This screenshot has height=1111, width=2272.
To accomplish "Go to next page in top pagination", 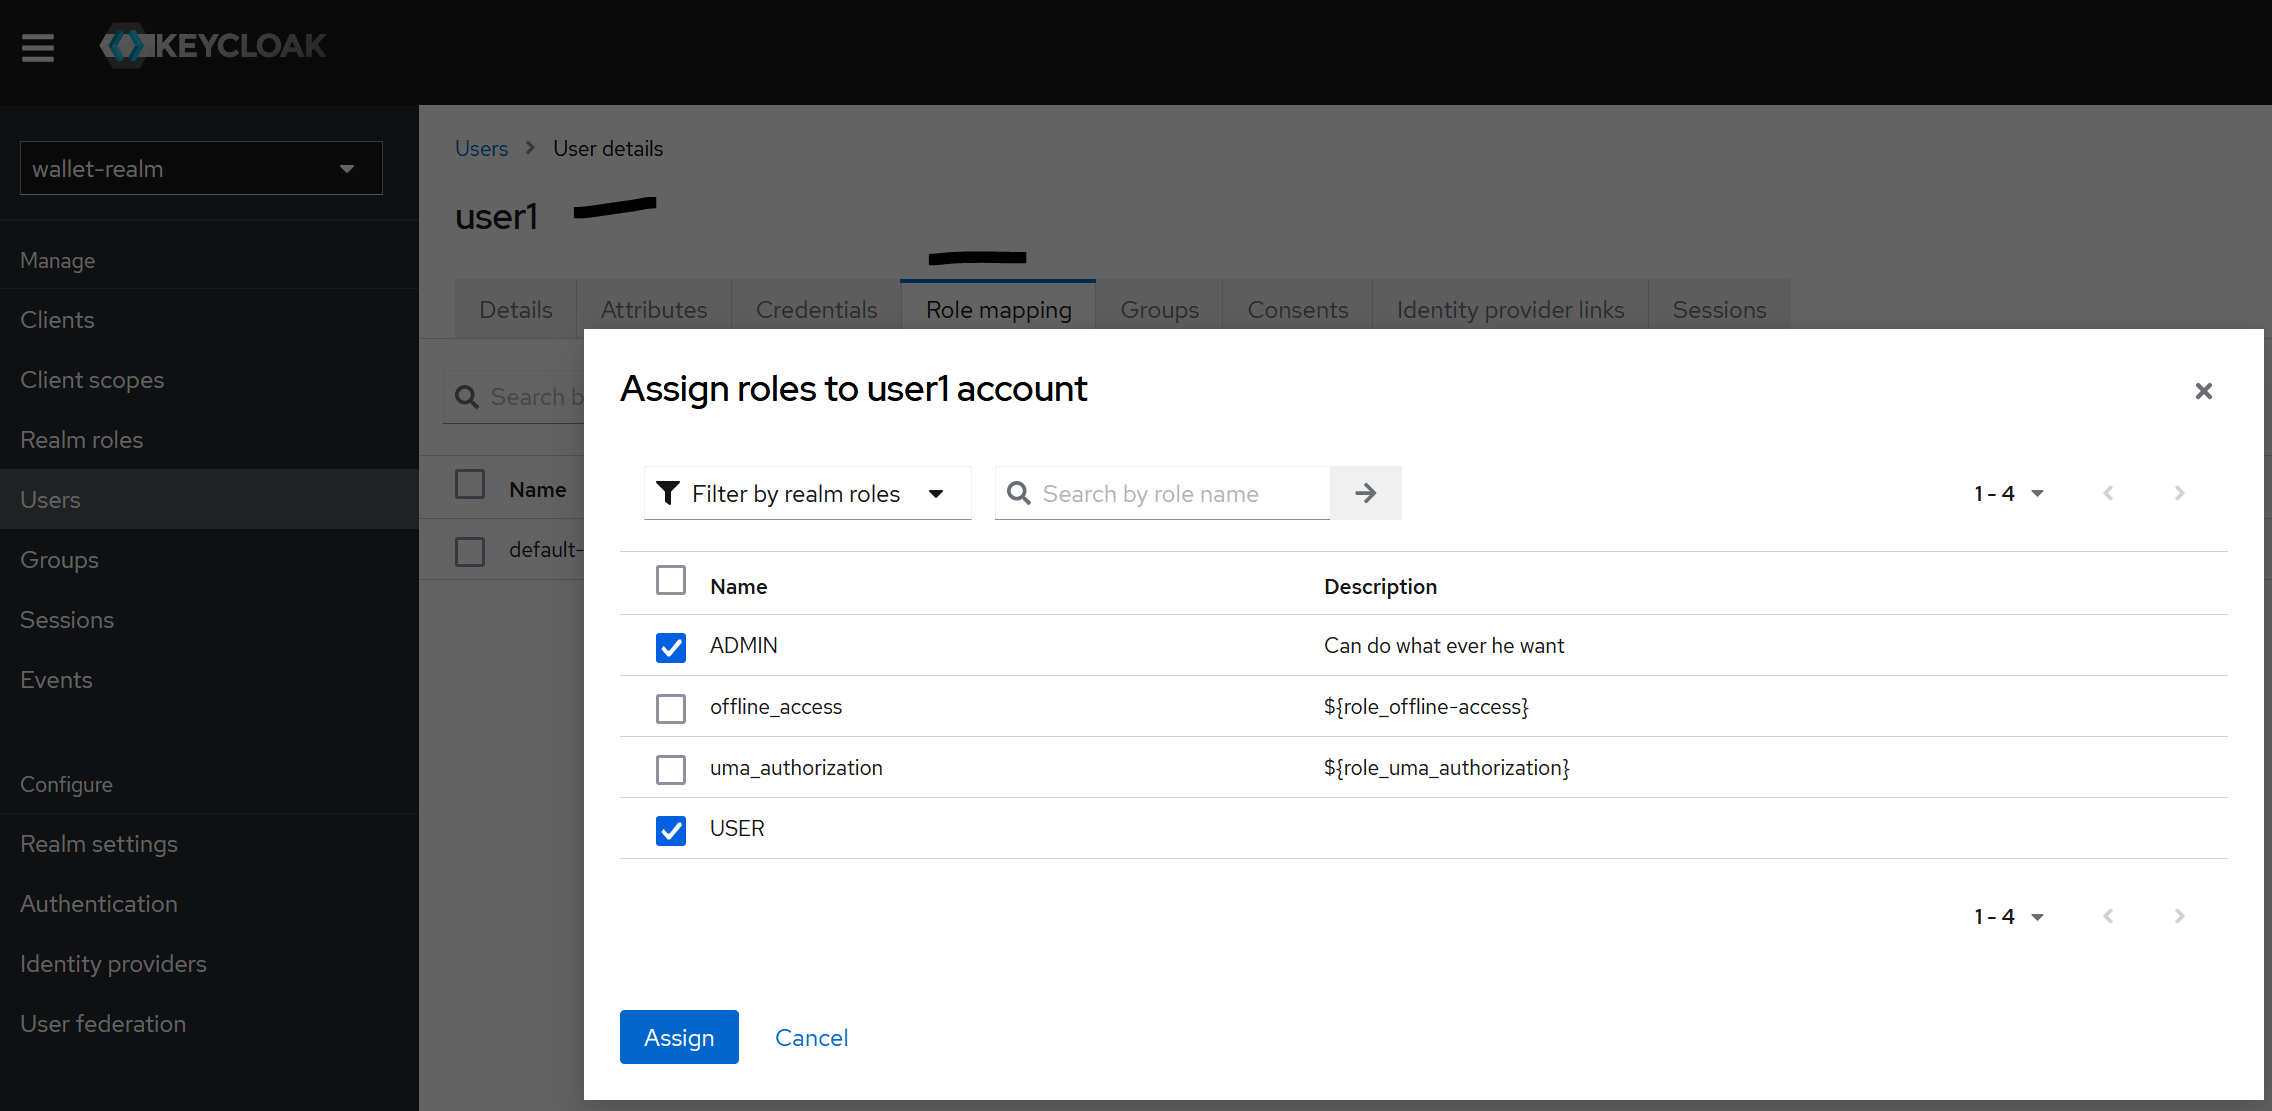I will point(2179,493).
